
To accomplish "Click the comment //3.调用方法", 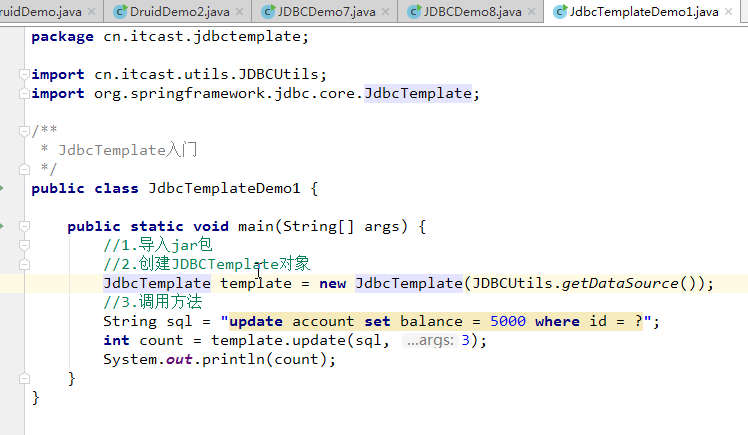I will [153, 302].
